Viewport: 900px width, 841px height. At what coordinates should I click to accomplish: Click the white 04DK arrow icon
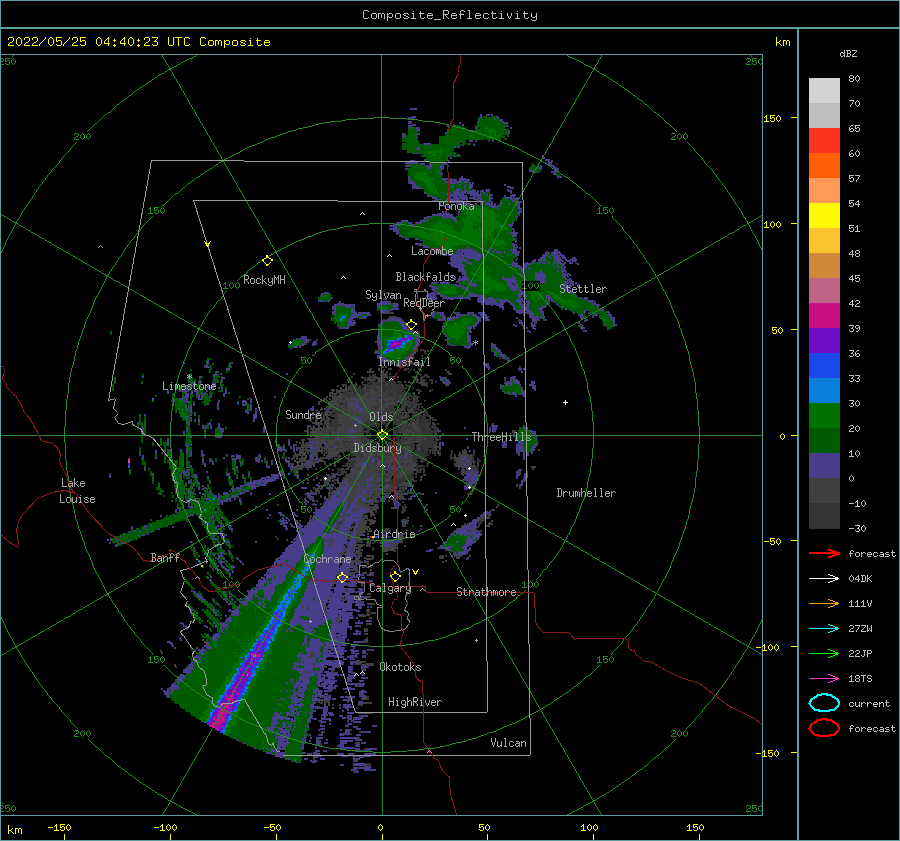824,579
